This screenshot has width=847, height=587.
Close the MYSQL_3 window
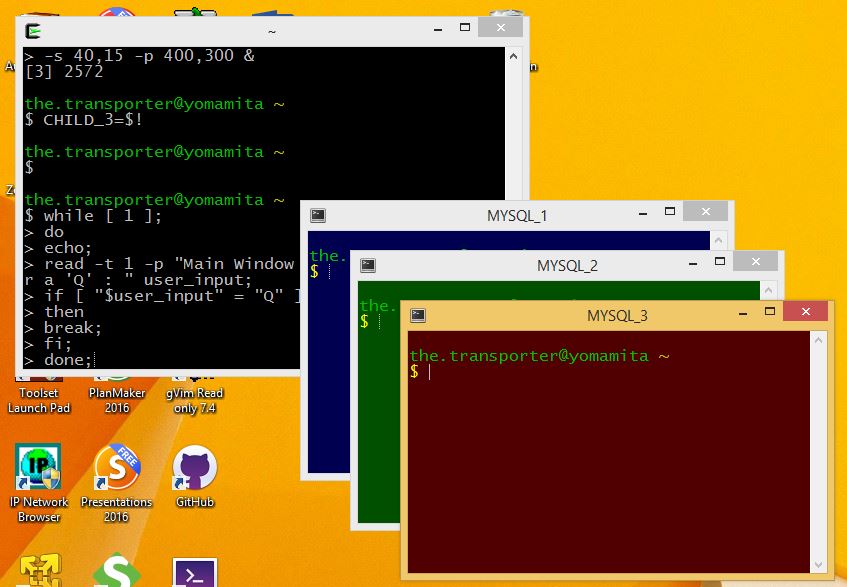[805, 312]
